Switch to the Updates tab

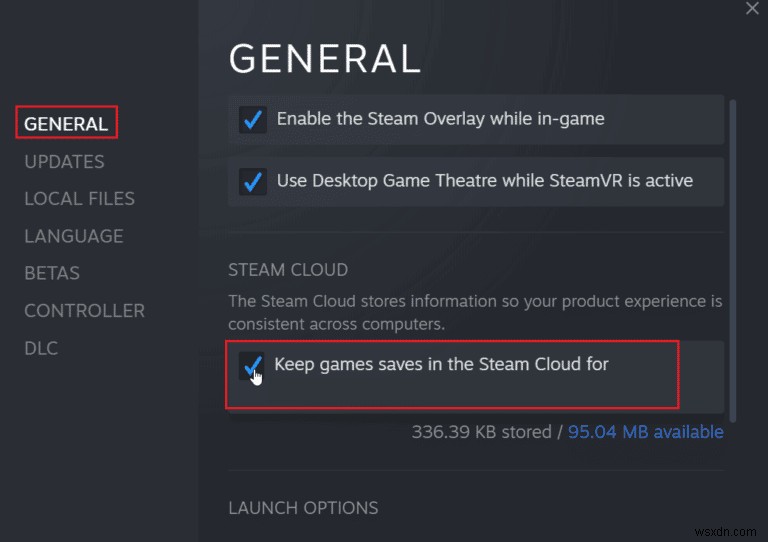[64, 161]
